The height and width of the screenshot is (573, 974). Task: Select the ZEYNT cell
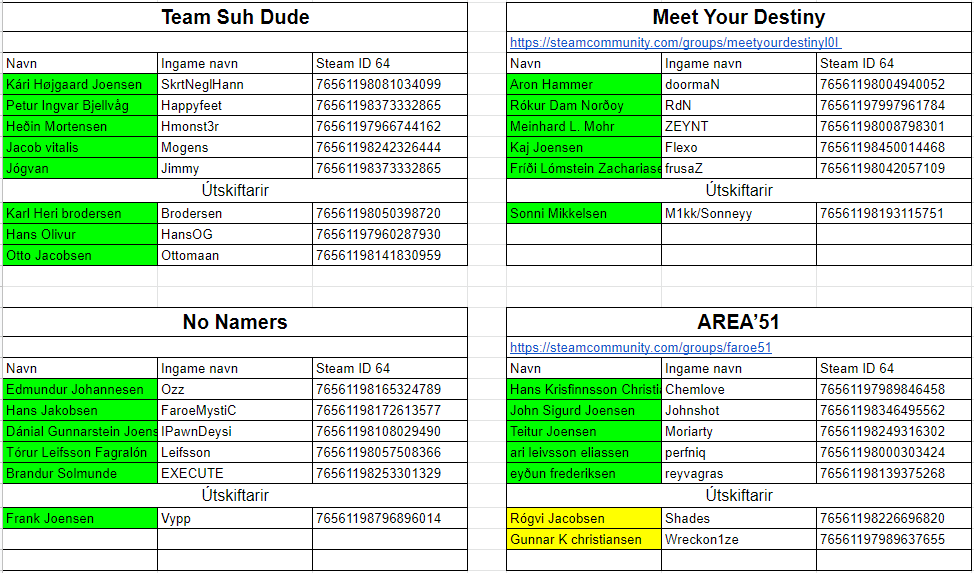coord(739,127)
